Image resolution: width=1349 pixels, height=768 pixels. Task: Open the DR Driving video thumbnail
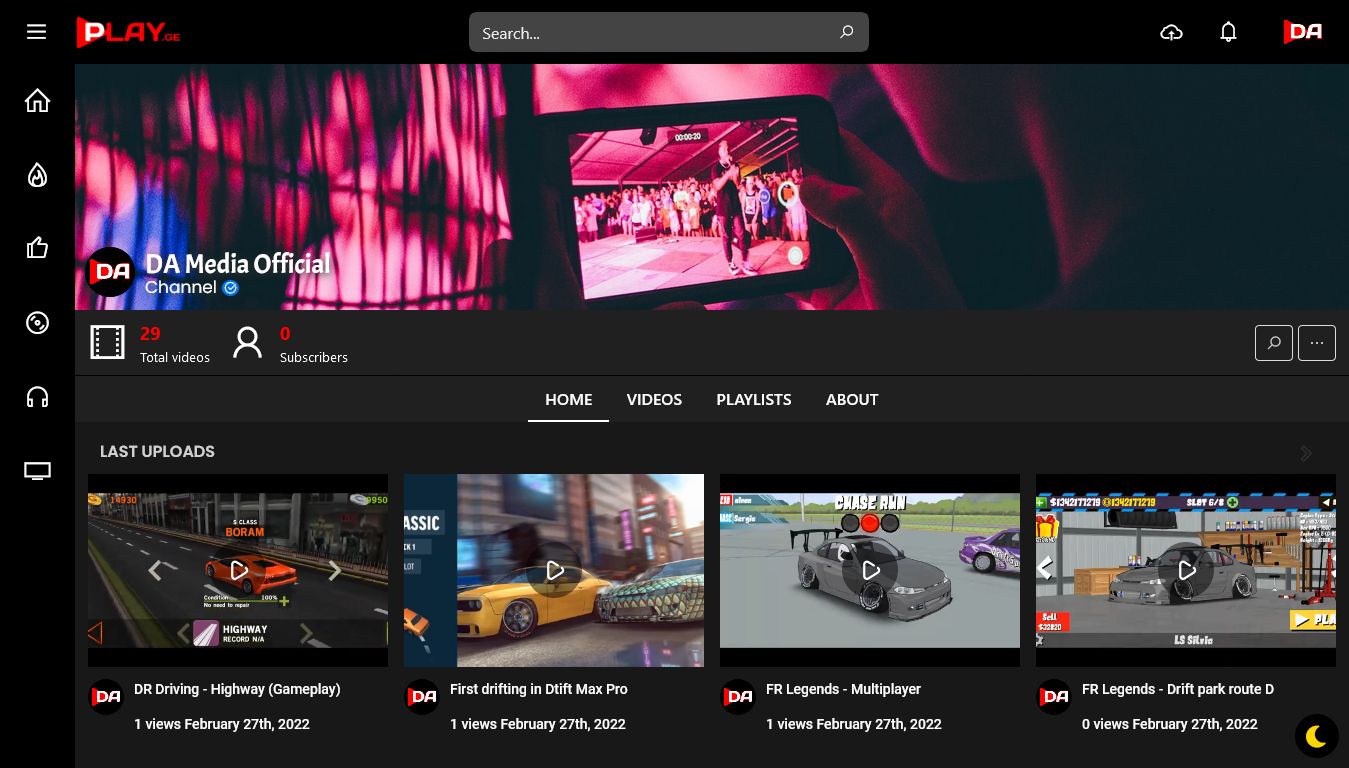tap(238, 570)
